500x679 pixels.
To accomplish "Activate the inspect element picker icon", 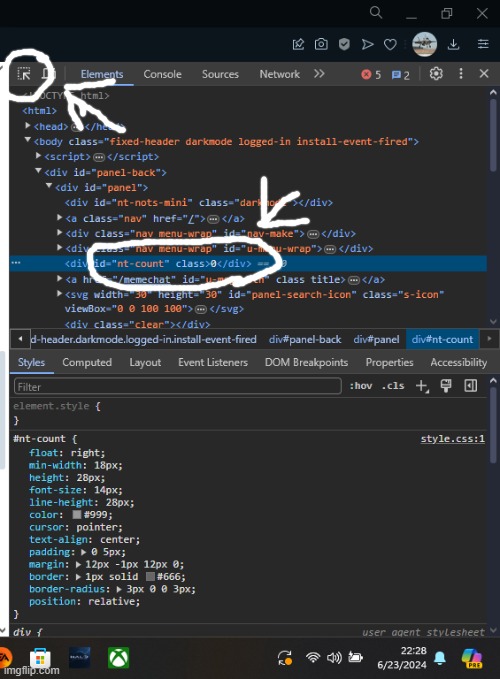I will tap(24, 74).
